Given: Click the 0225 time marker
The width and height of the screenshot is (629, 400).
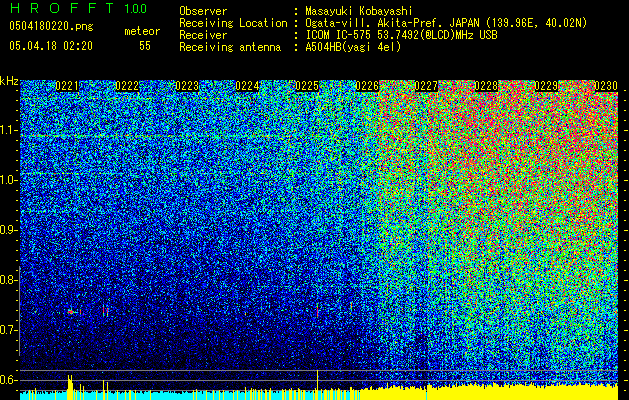Looking at the screenshot, I should click(307, 86).
